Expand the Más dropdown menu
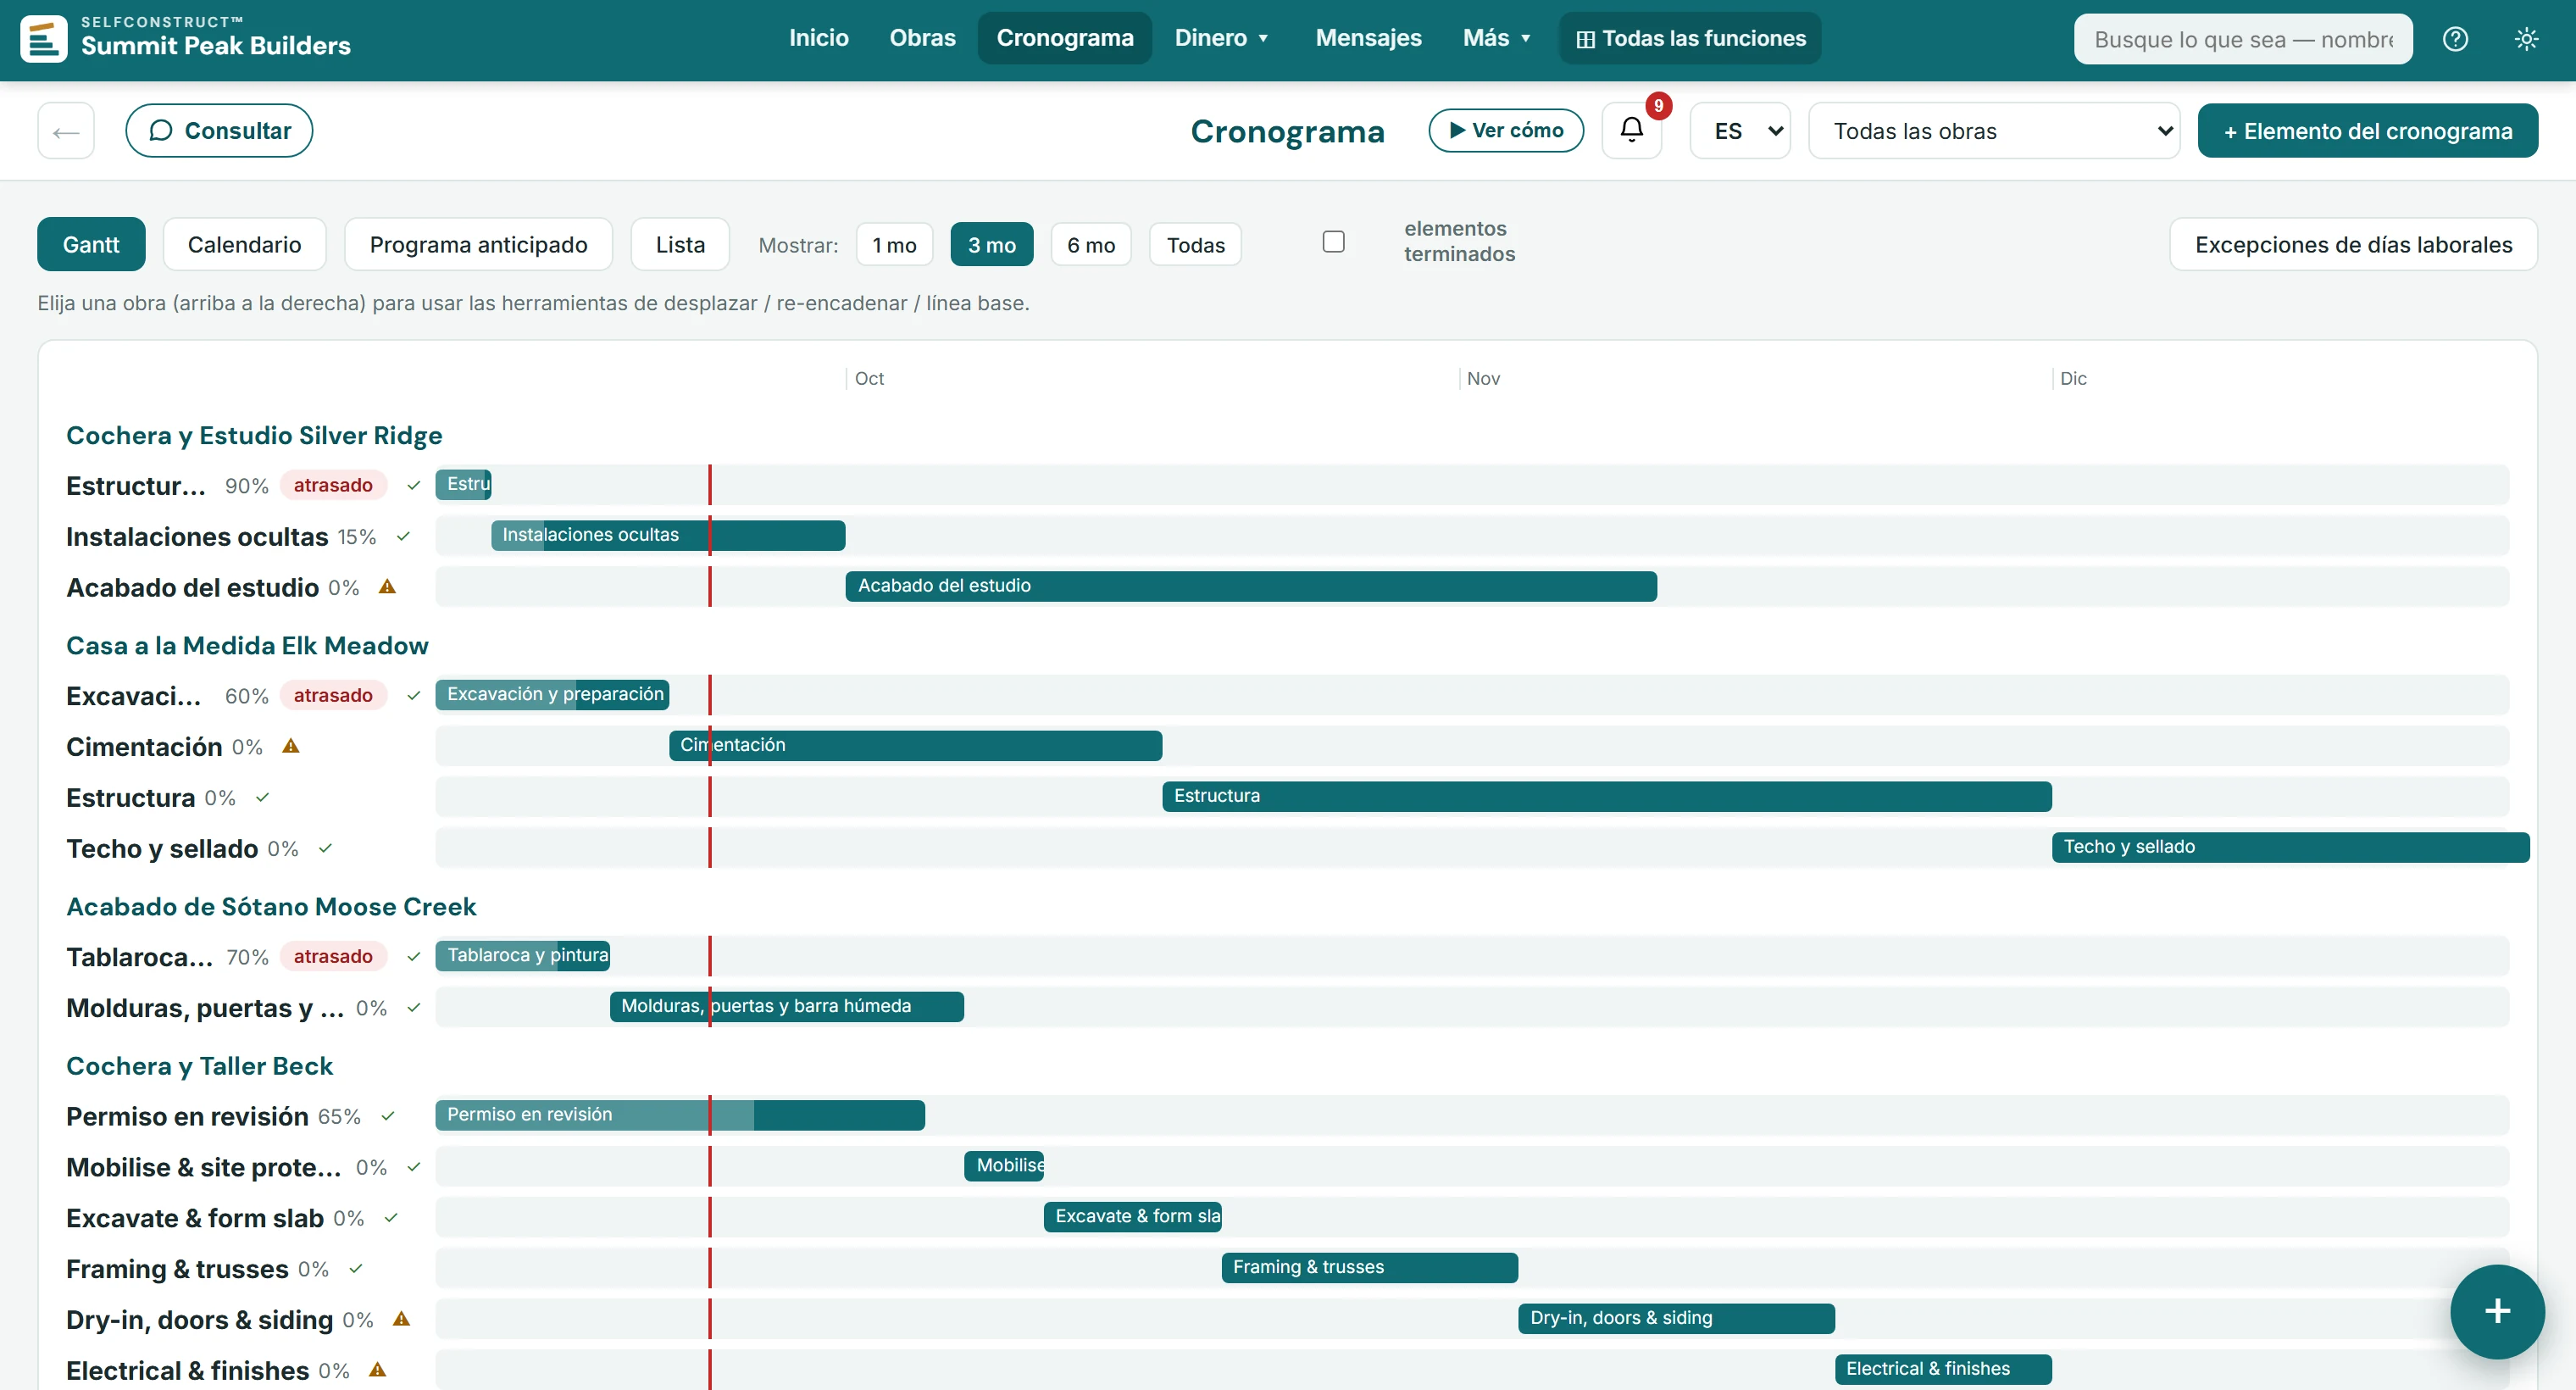Viewport: 2576px width, 1390px height. tap(1496, 38)
